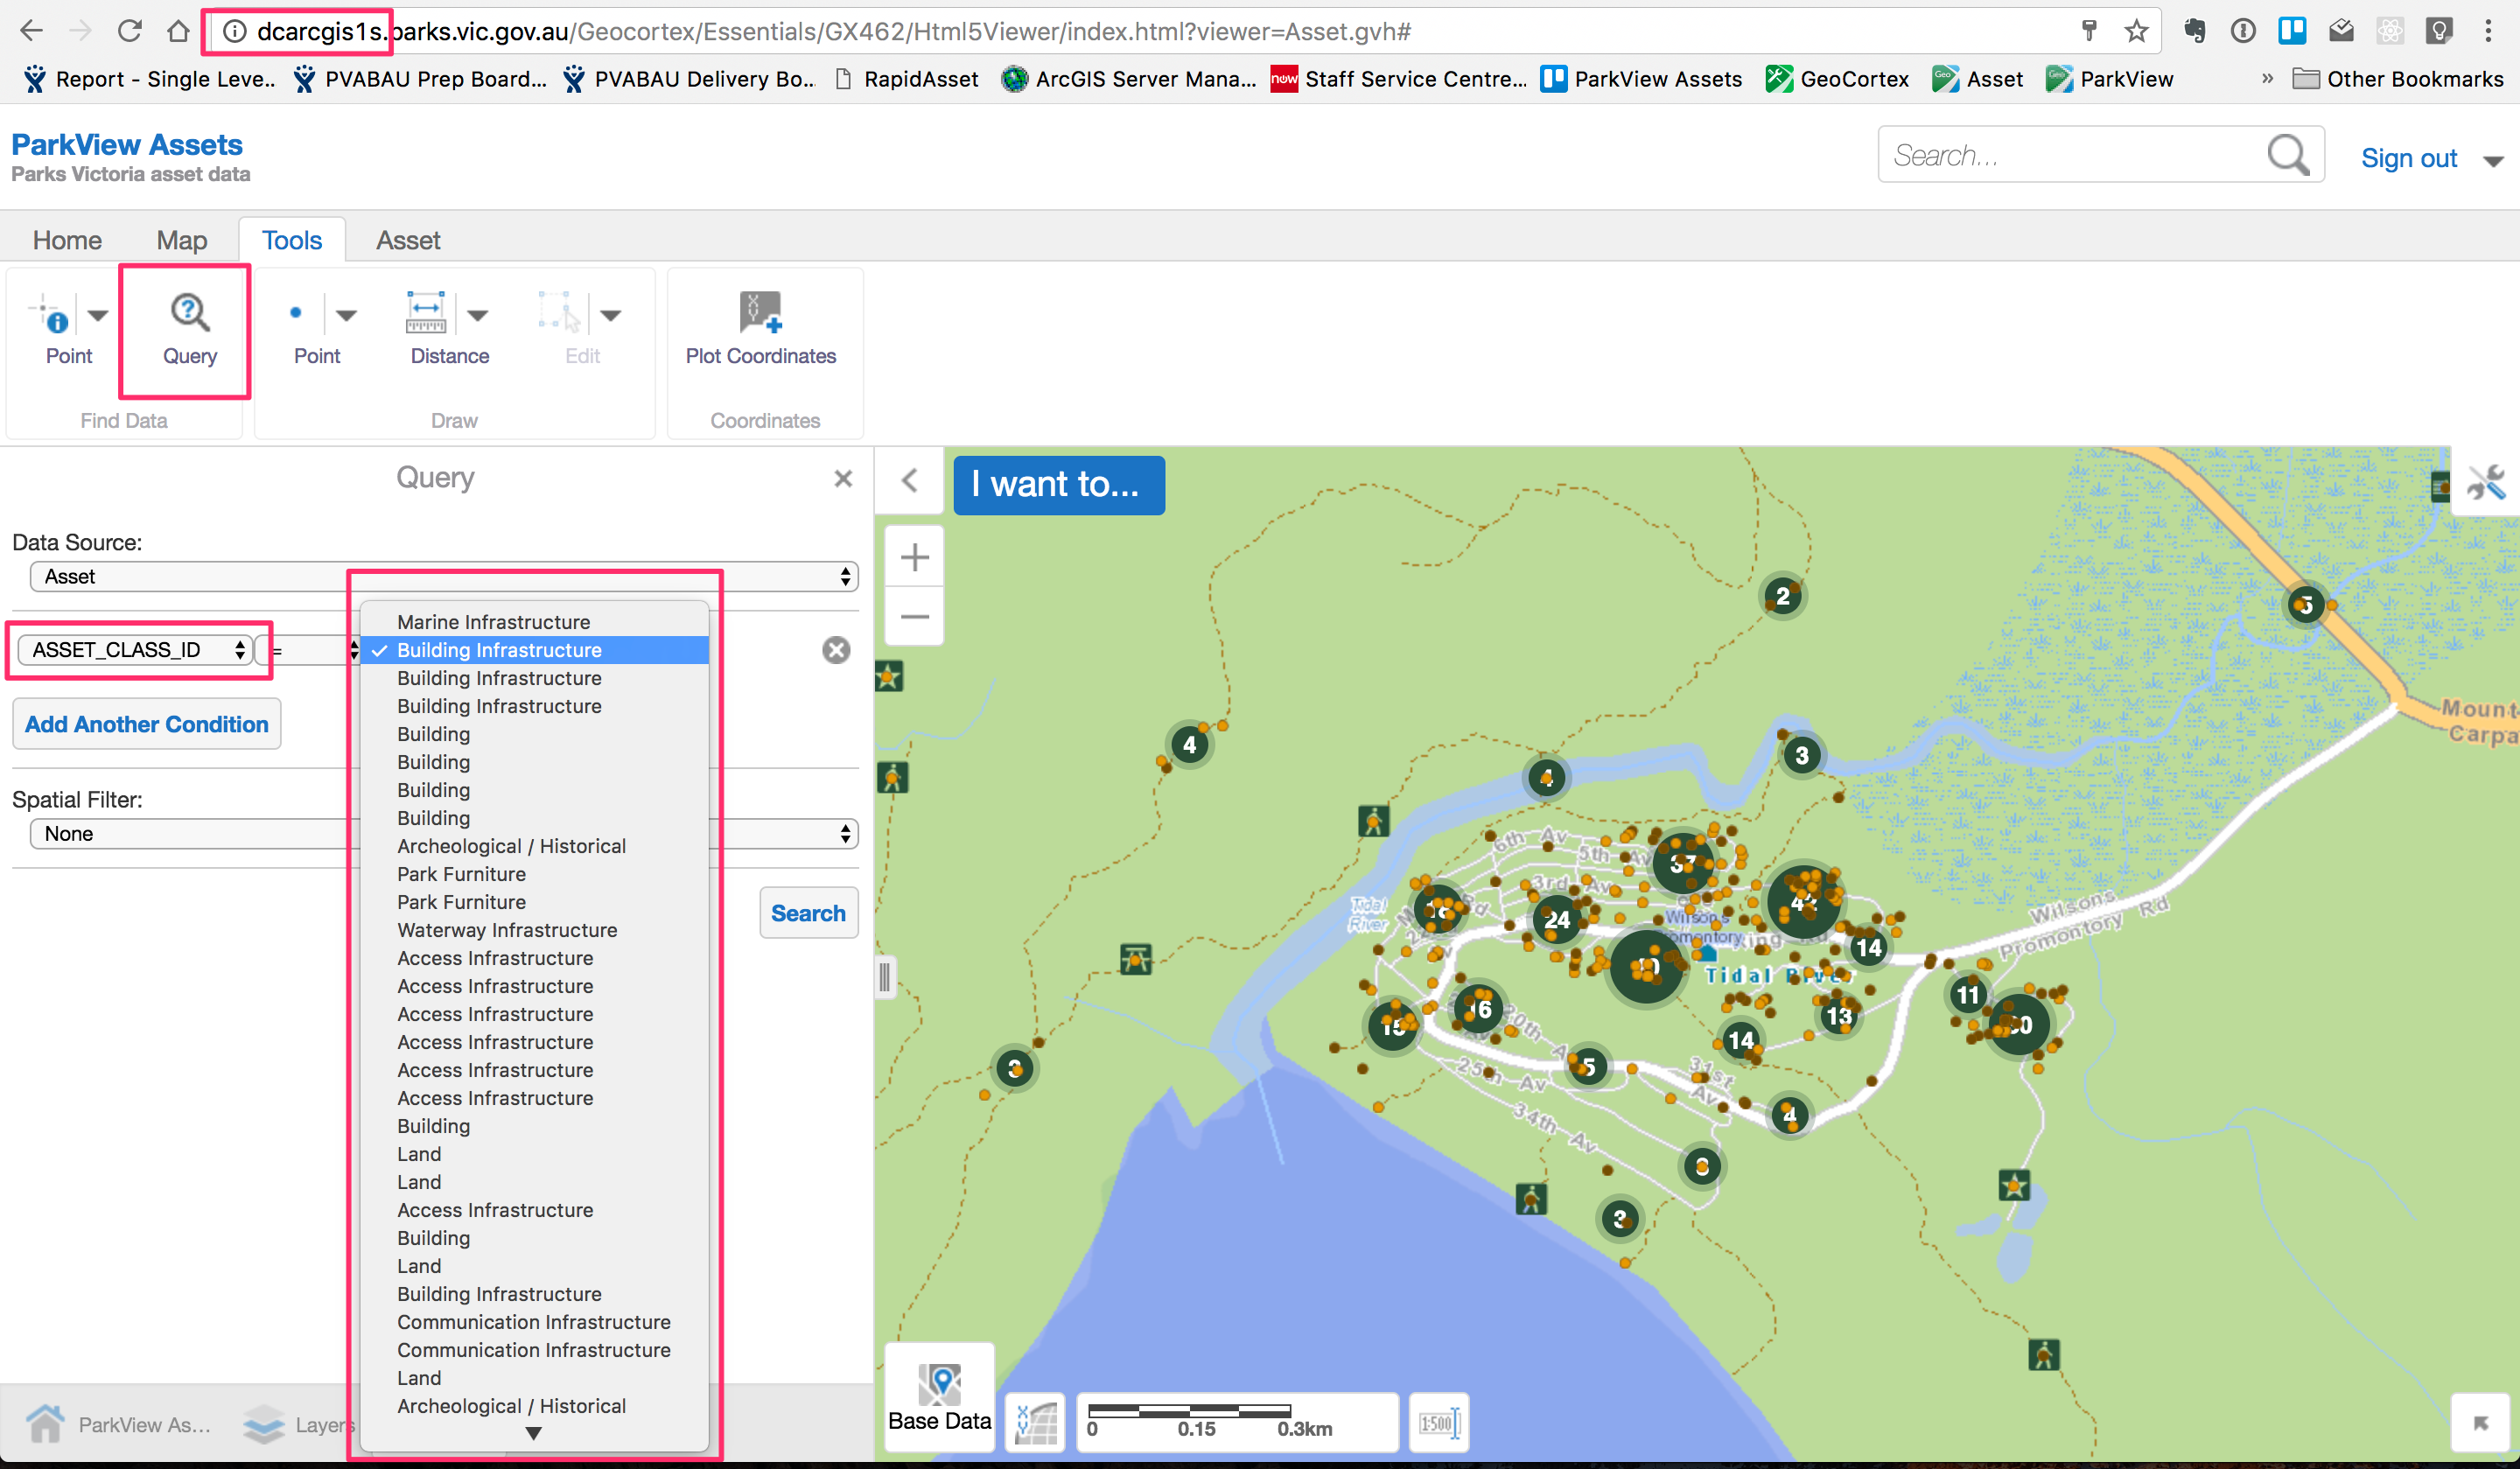This screenshot has height=1469, width=2520.
Task: Click in the Search... text field
Action: [x=2070, y=156]
